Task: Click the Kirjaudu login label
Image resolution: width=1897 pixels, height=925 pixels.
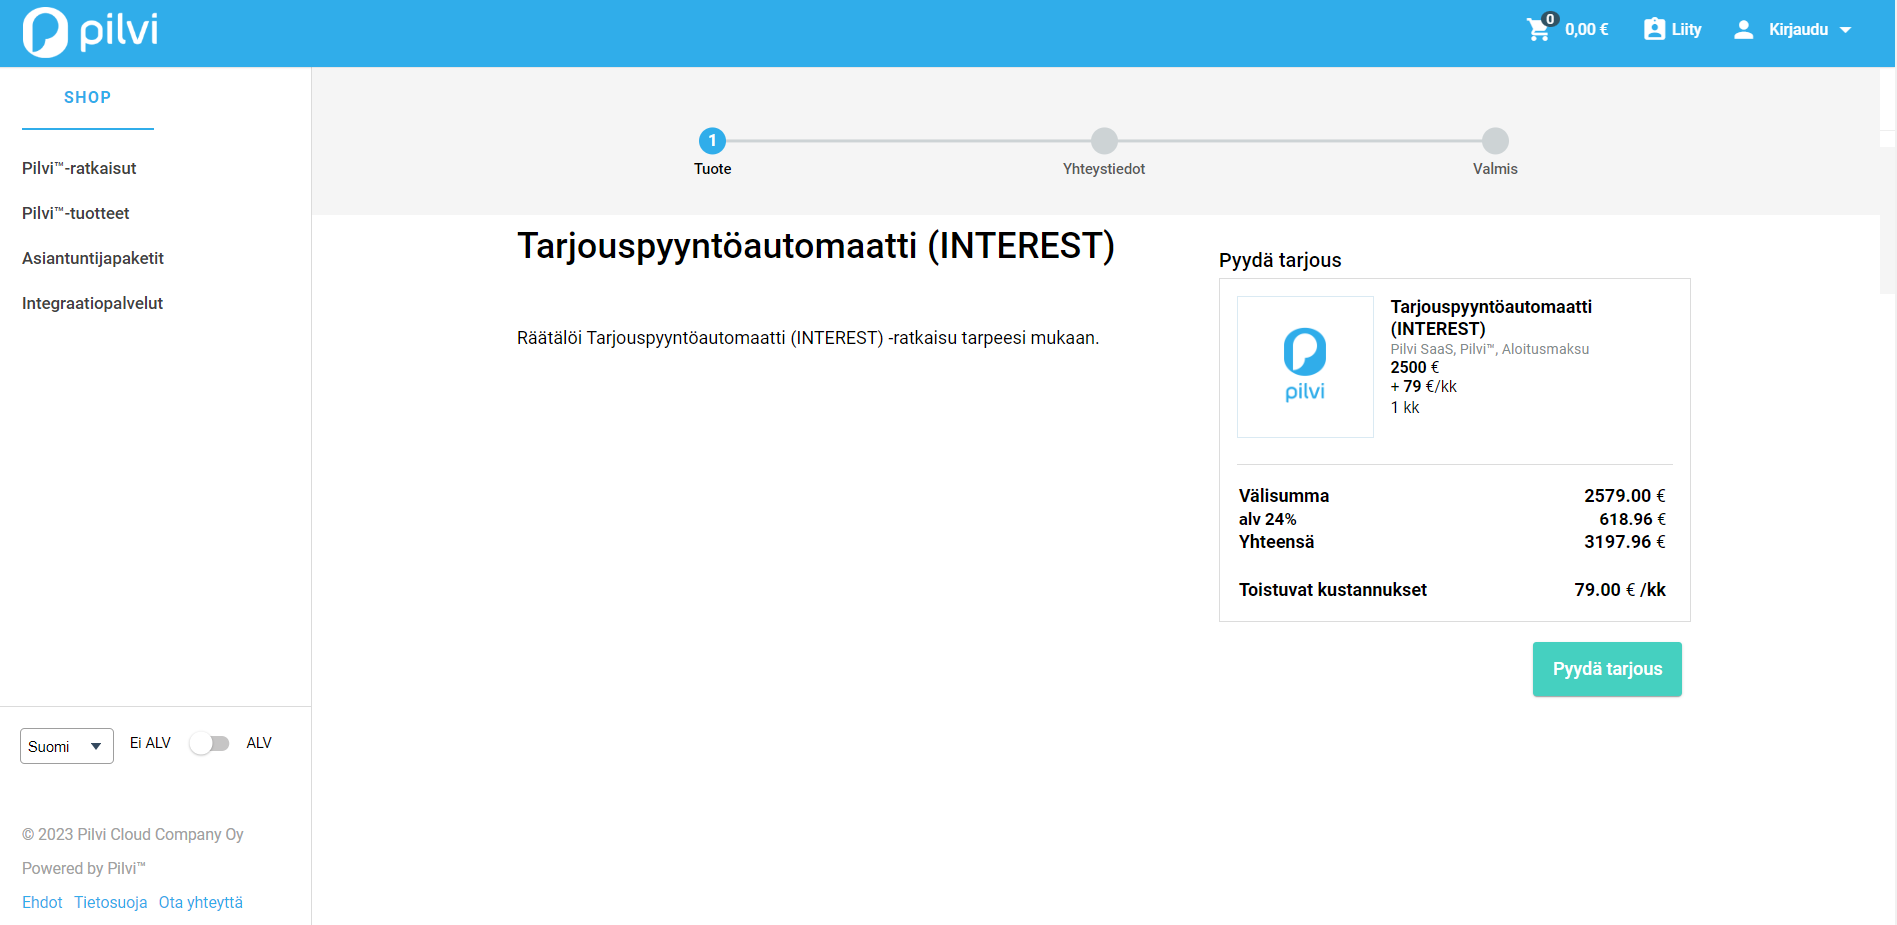Action: point(1798,30)
